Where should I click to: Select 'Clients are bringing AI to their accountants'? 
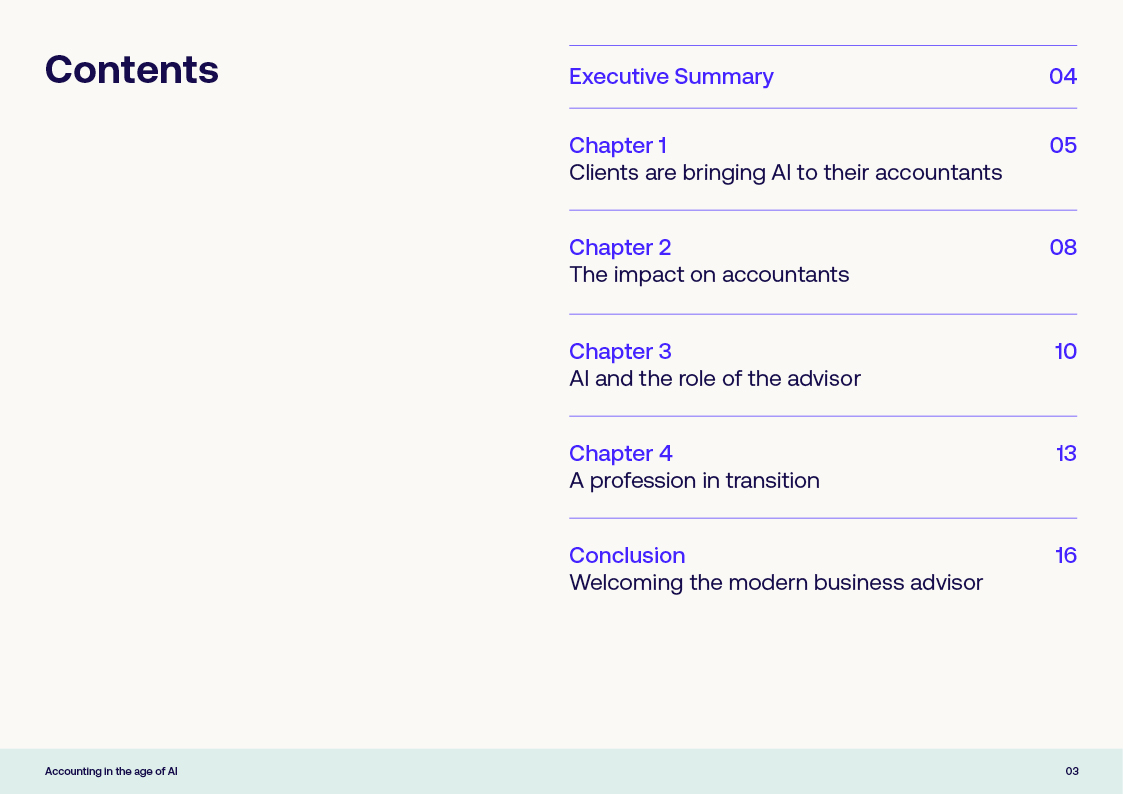point(785,173)
